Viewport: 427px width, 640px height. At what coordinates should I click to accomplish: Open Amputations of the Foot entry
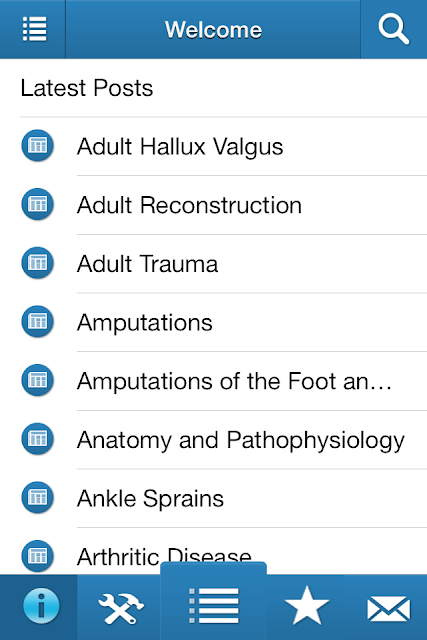pyautogui.click(x=223, y=381)
